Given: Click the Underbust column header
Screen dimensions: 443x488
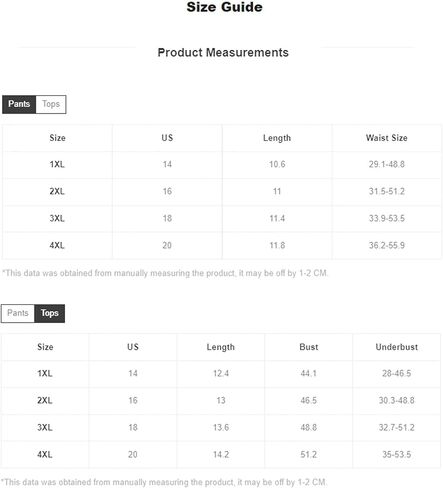Looking at the screenshot, I should click(397, 347).
